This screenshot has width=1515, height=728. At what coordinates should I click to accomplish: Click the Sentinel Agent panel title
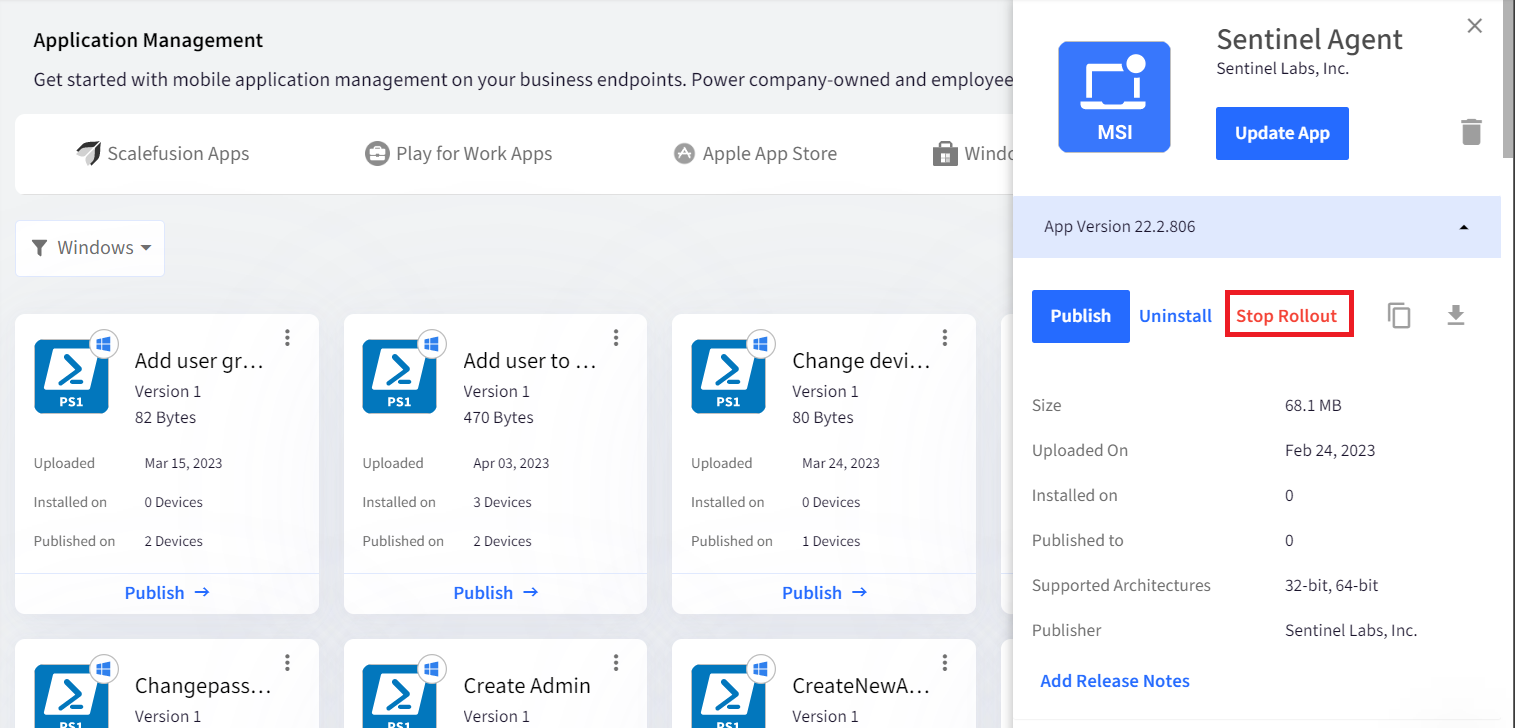pyautogui.click(x=1309, y=39)
